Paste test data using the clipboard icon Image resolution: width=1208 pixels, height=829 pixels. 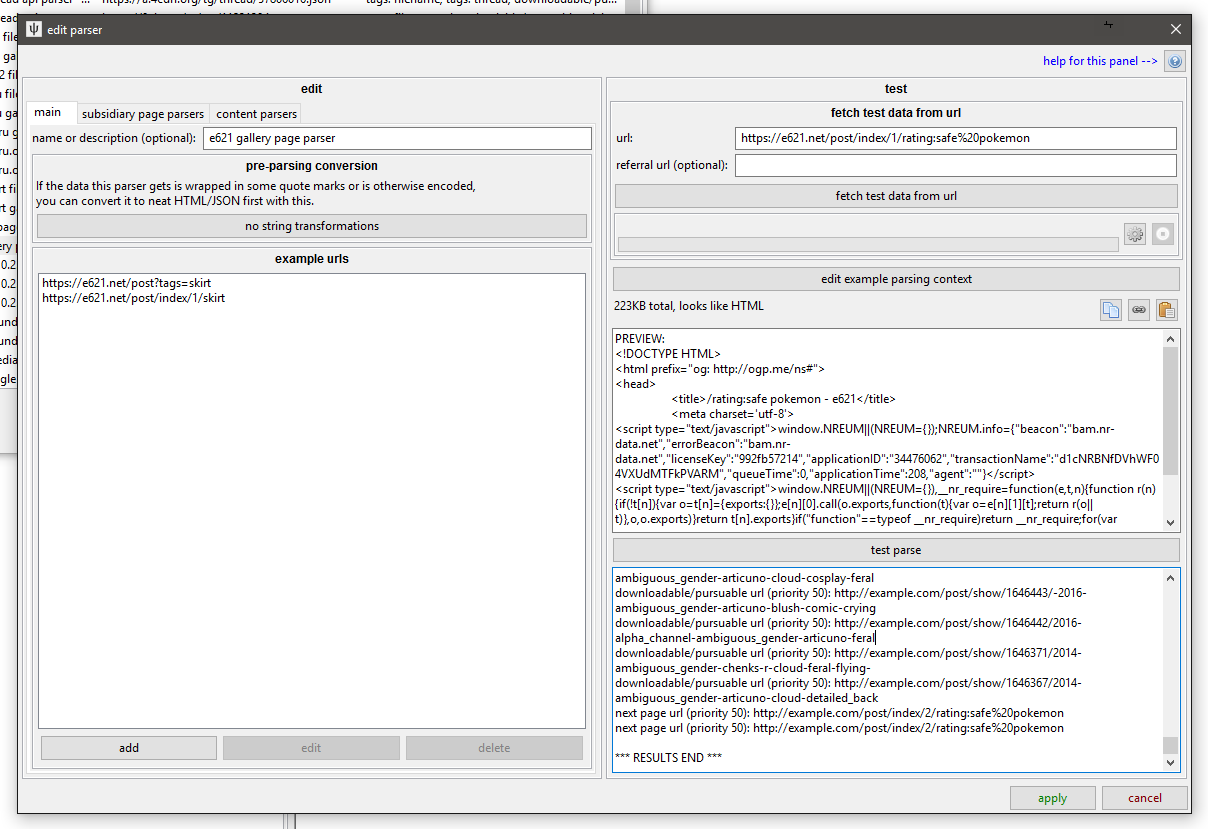click(1166, 310)
